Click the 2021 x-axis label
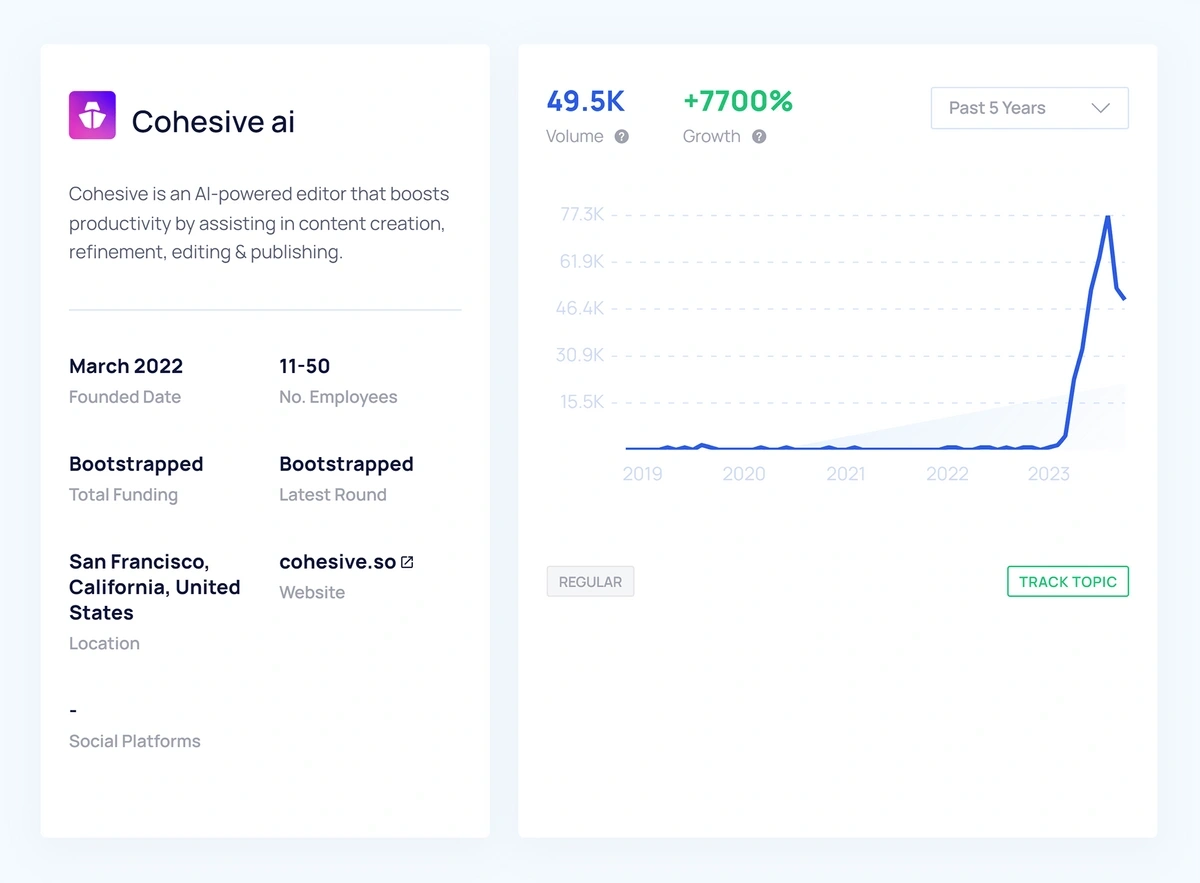The width and height of the screenshot is (1200, 883). pyautogui.click(x=845, y=474)
